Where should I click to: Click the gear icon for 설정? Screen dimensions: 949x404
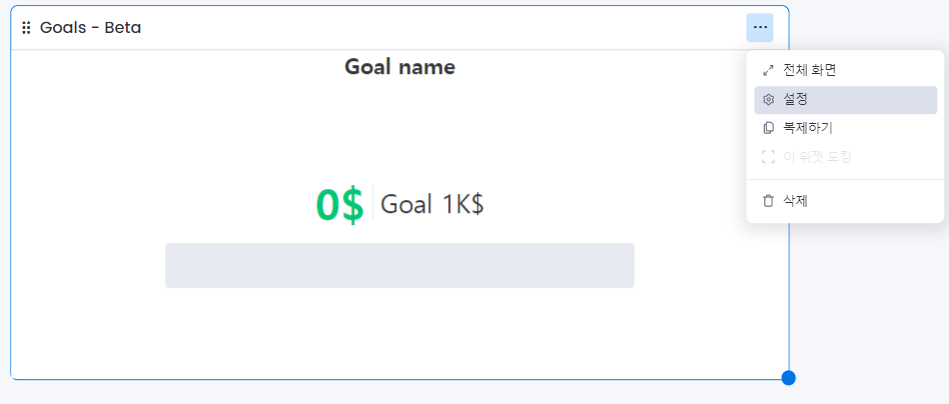coord(768,100)
